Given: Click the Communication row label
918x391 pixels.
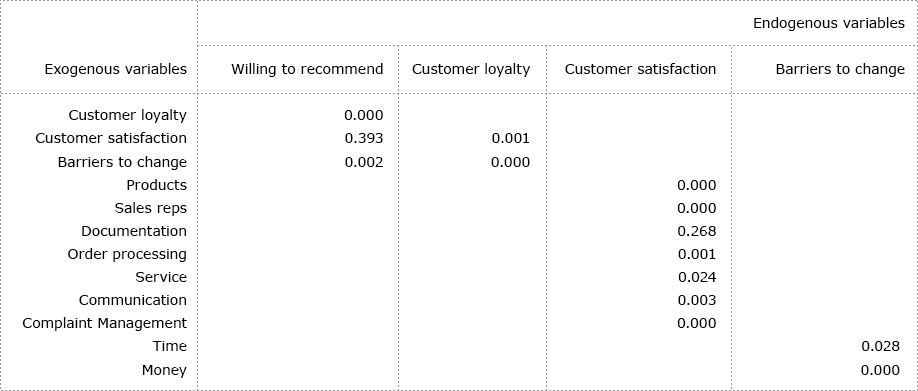Looking at the screenshot, I should coord(132,300).
